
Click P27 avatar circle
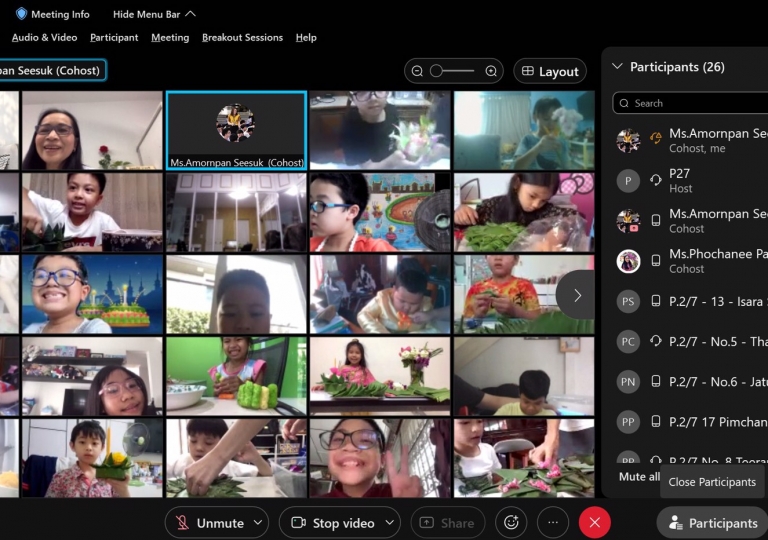[628, 181]
